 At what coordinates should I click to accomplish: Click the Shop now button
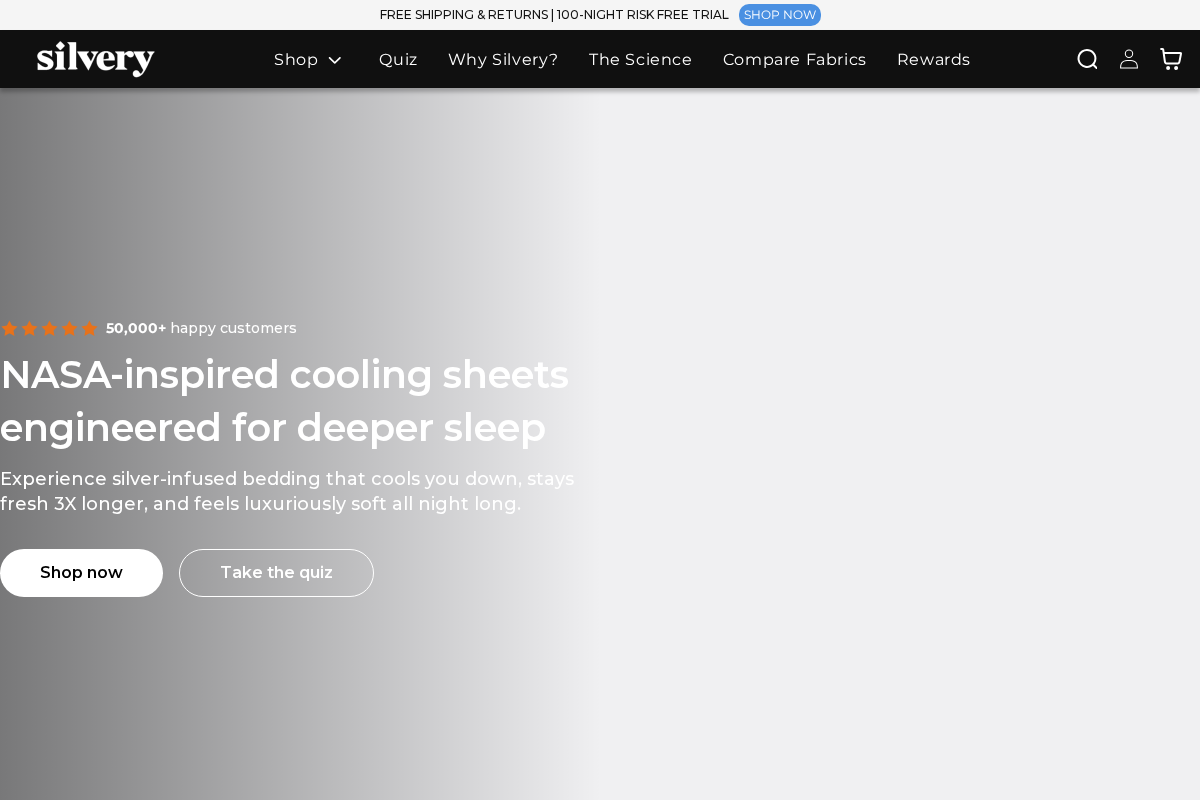coord(81,572)
